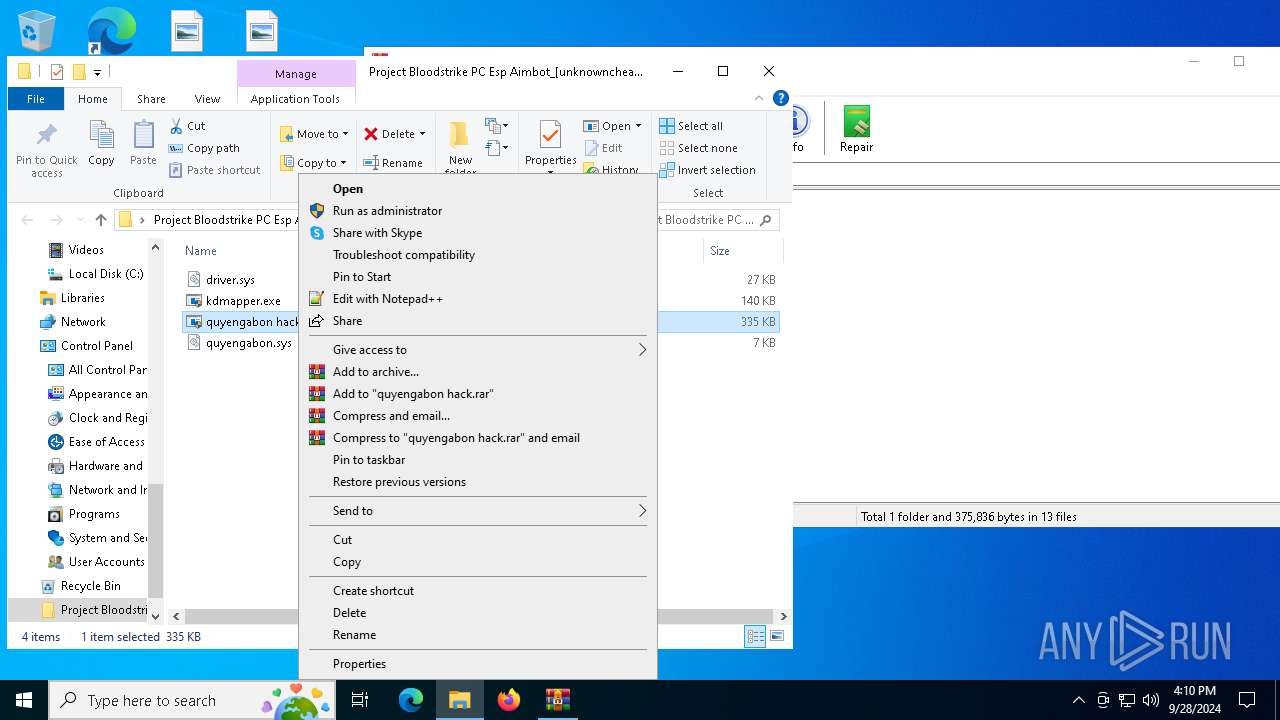Open the Windows Start menu
This screenshot has width=1280, height=720.
tap(24, 700)
